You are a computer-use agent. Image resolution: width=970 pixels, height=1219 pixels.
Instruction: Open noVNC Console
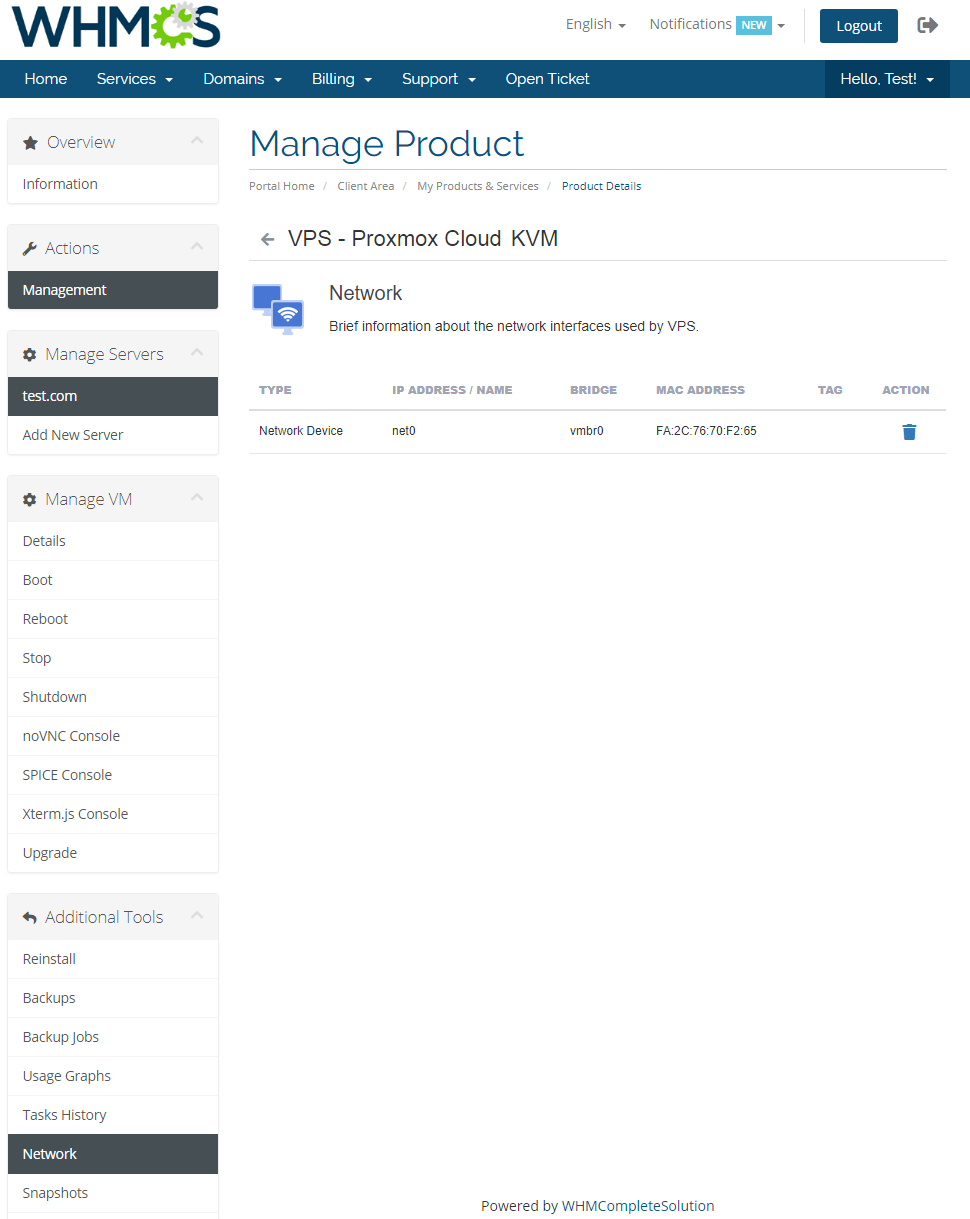click(x=113, y=736)
